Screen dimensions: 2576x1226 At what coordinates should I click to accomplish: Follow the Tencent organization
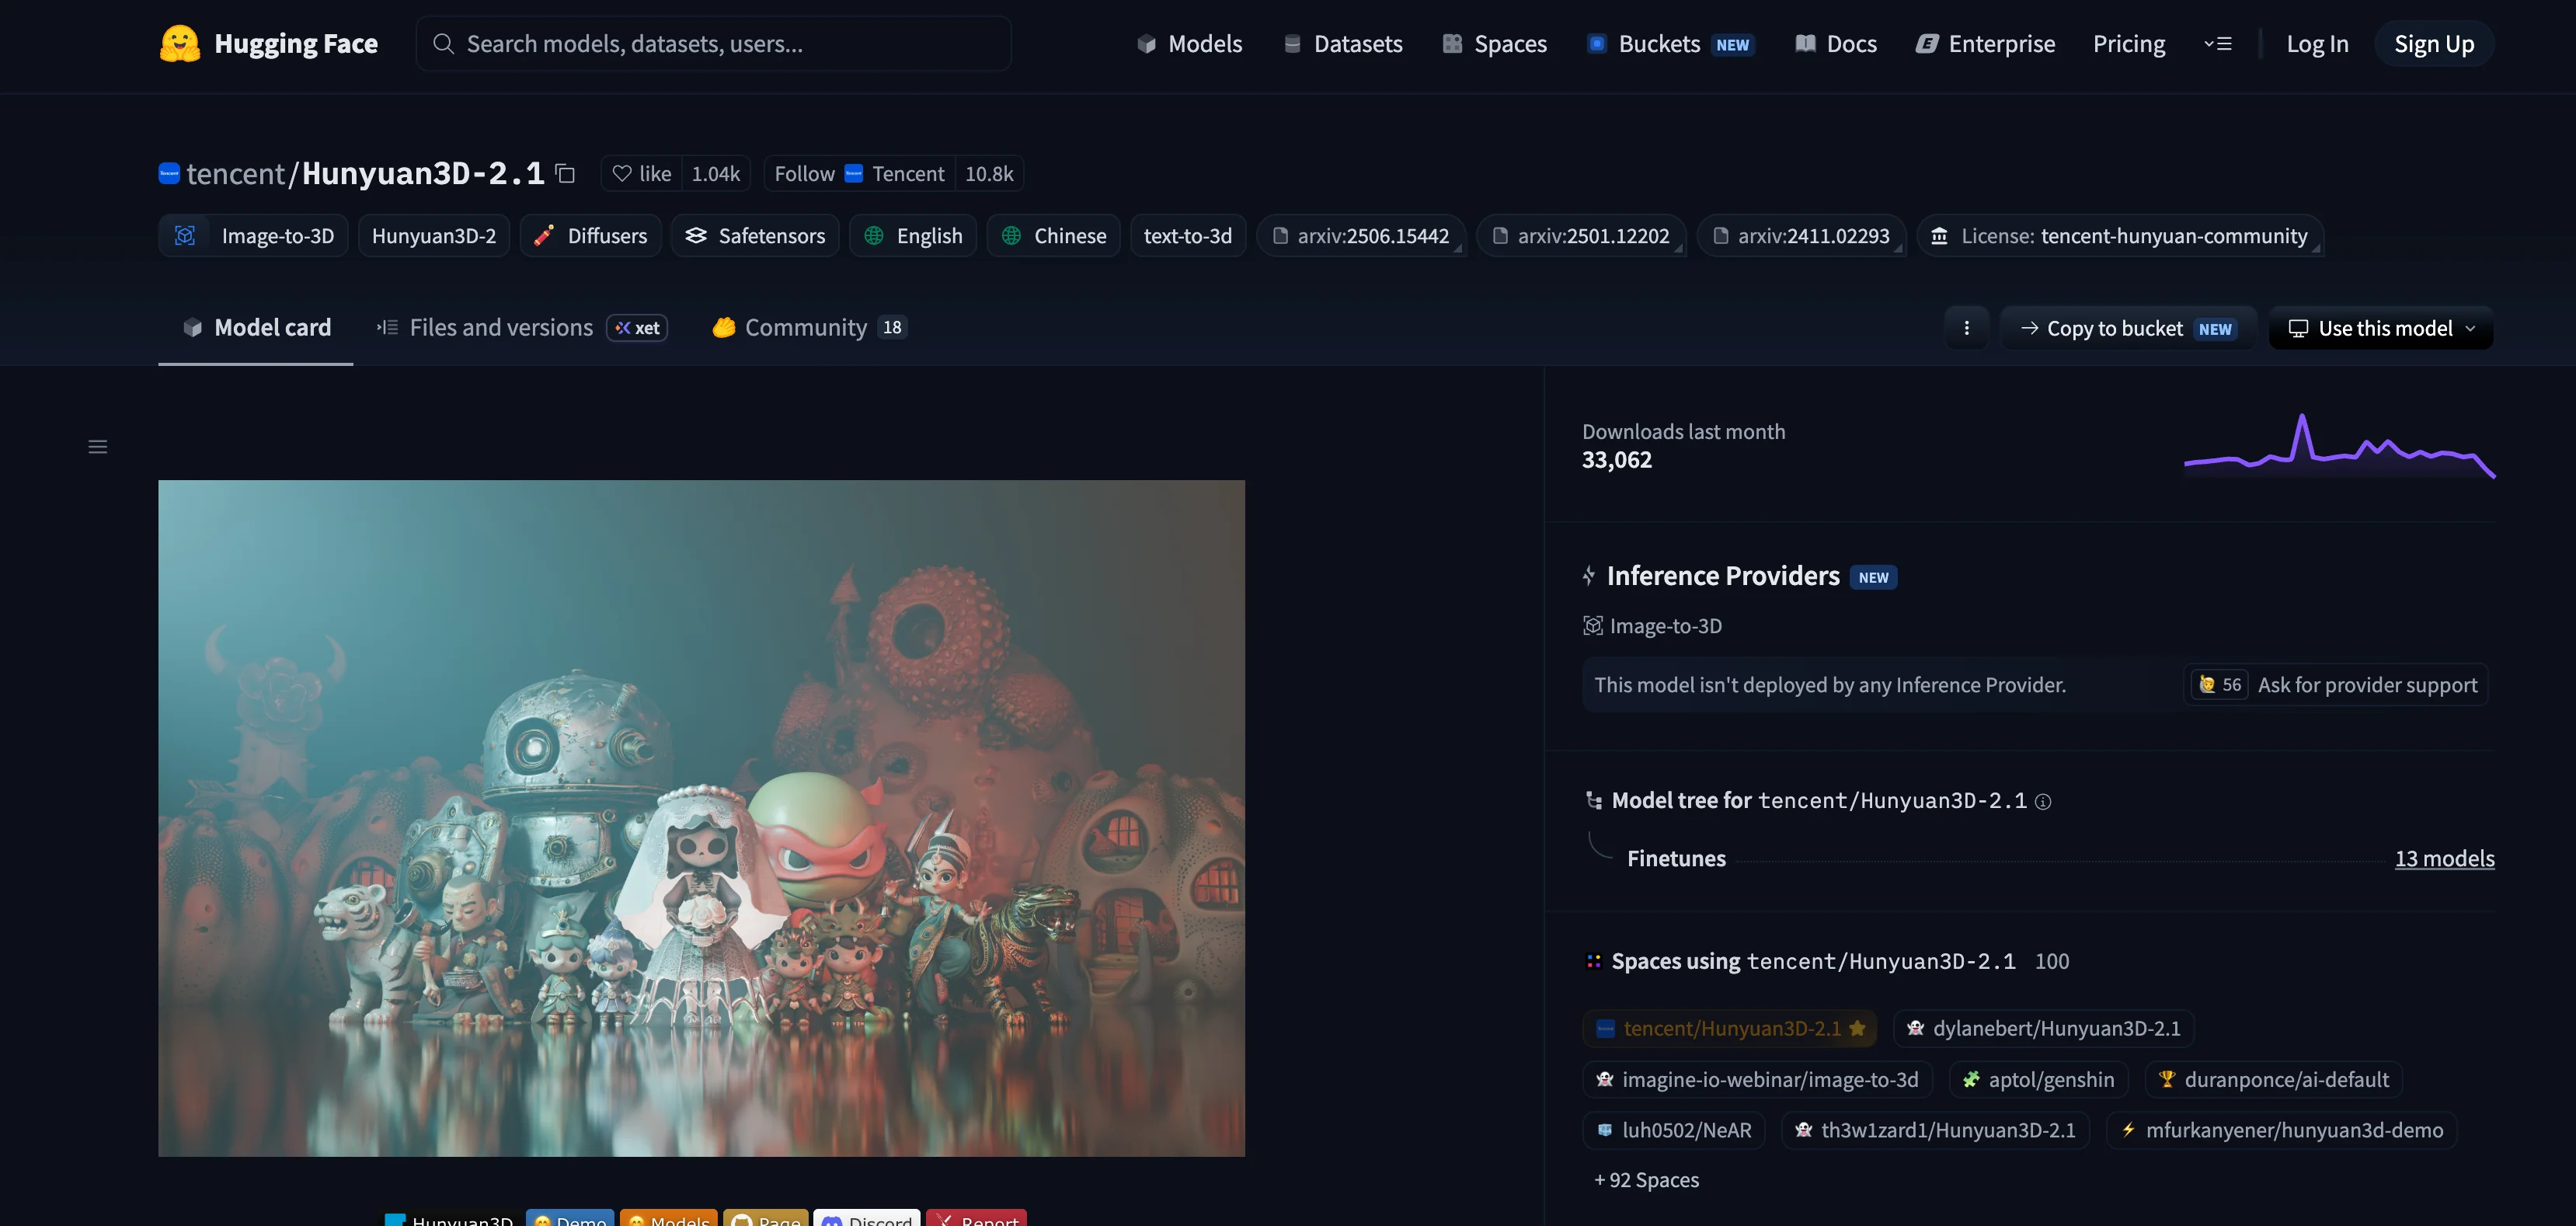point(804,174)
